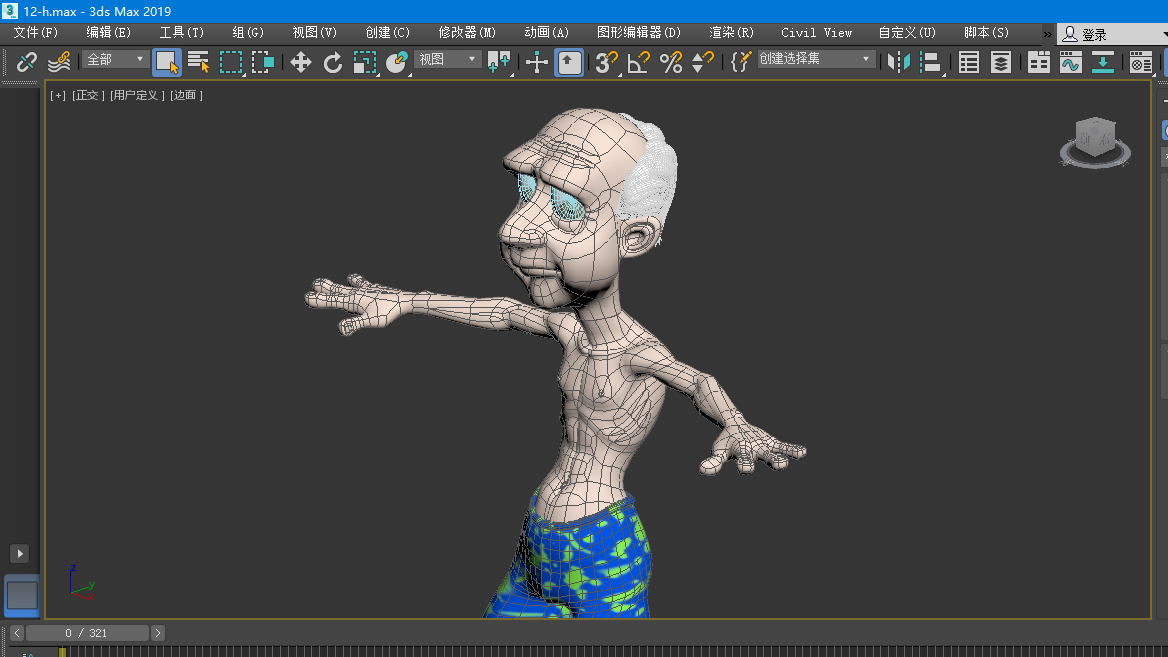This screenshot has width=1168, height=657.
Task: Open the Material Editor icon
Action: pyautogui.click(x=1140, y=62)
